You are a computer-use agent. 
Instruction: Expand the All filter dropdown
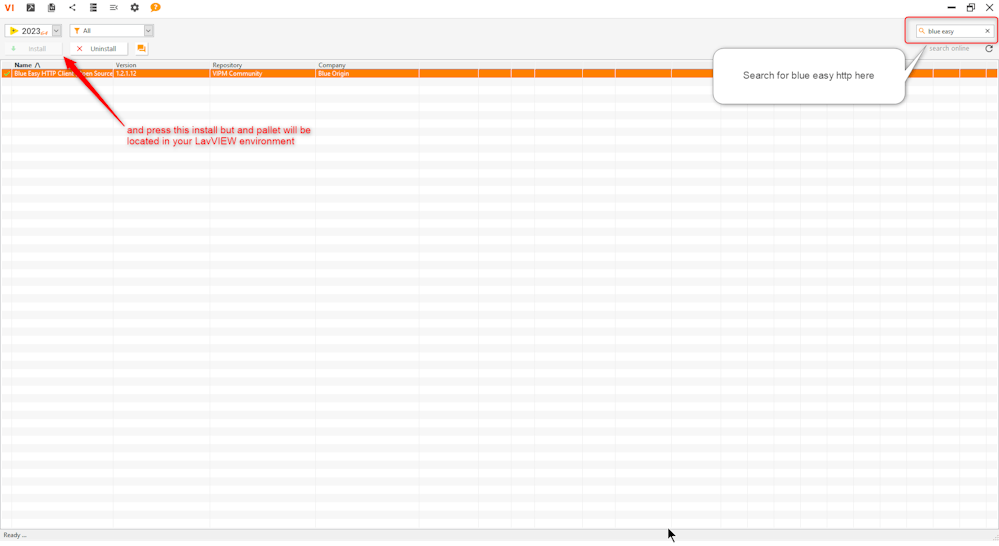point(148,31)
